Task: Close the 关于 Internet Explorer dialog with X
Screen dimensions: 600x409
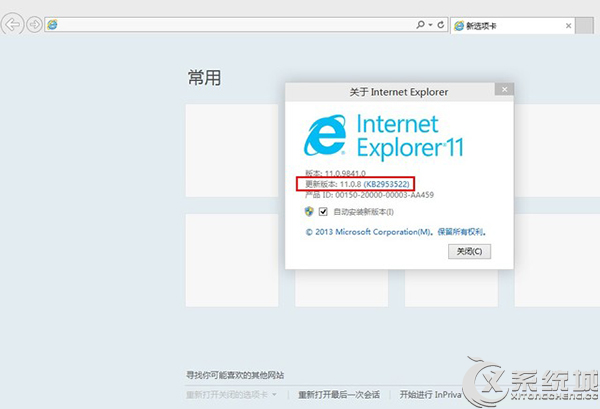Action: (x=504, y=89)
